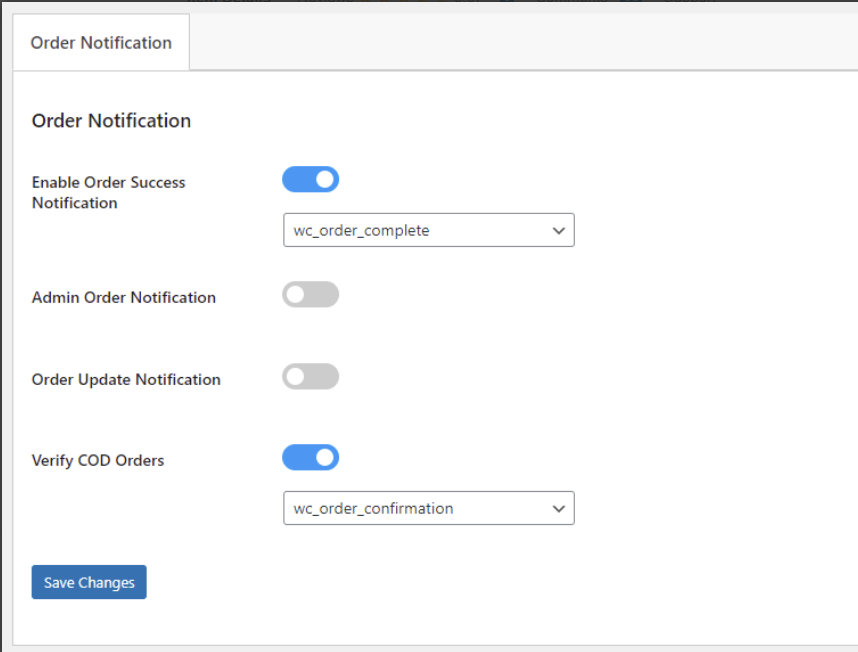This screenshot has width=858, height=652.
Task: Open the wc_order_complete template dropdown
Action: 428,231
